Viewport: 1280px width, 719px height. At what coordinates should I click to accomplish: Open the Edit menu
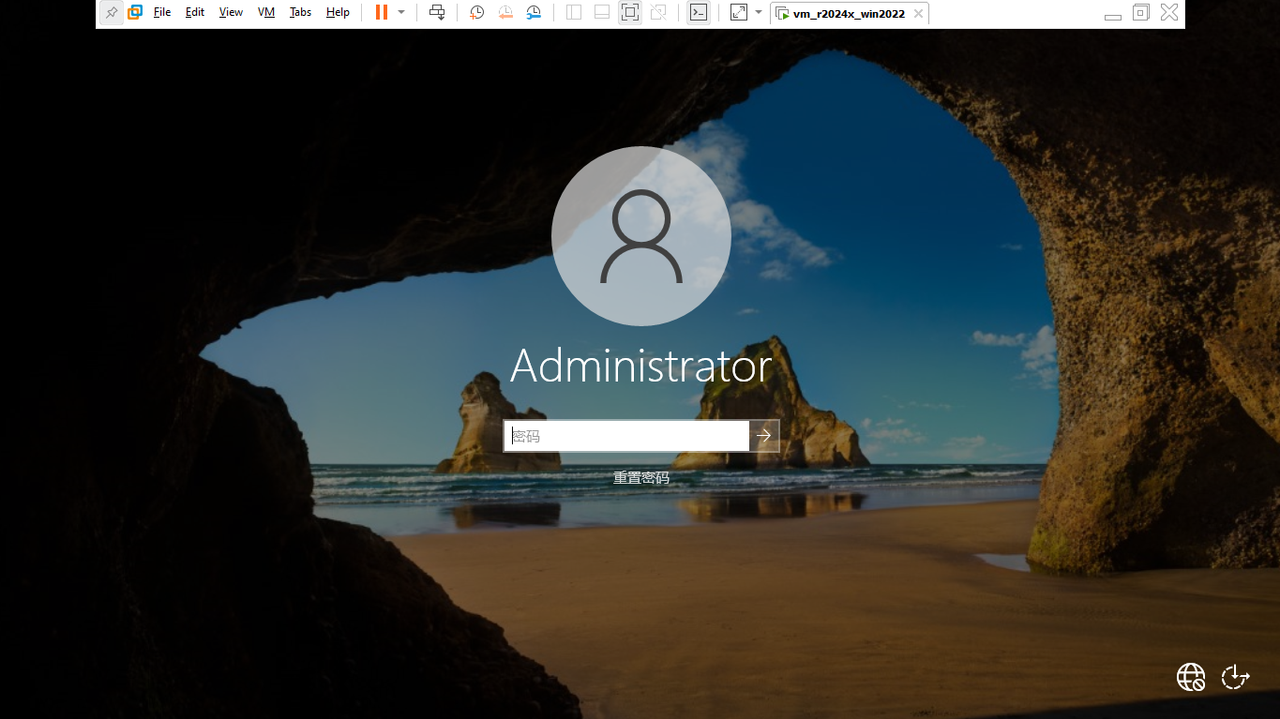(x=195, y=13)
